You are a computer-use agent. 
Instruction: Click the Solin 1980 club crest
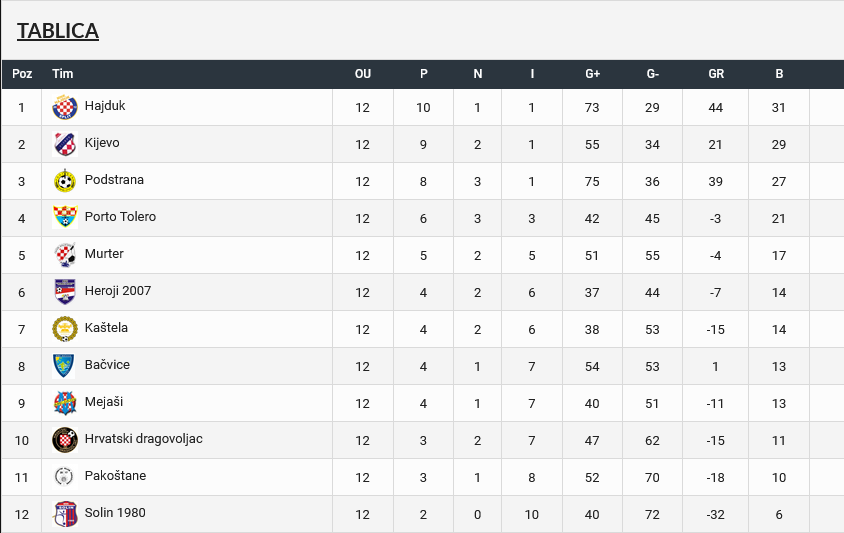[x=65, y=514]
